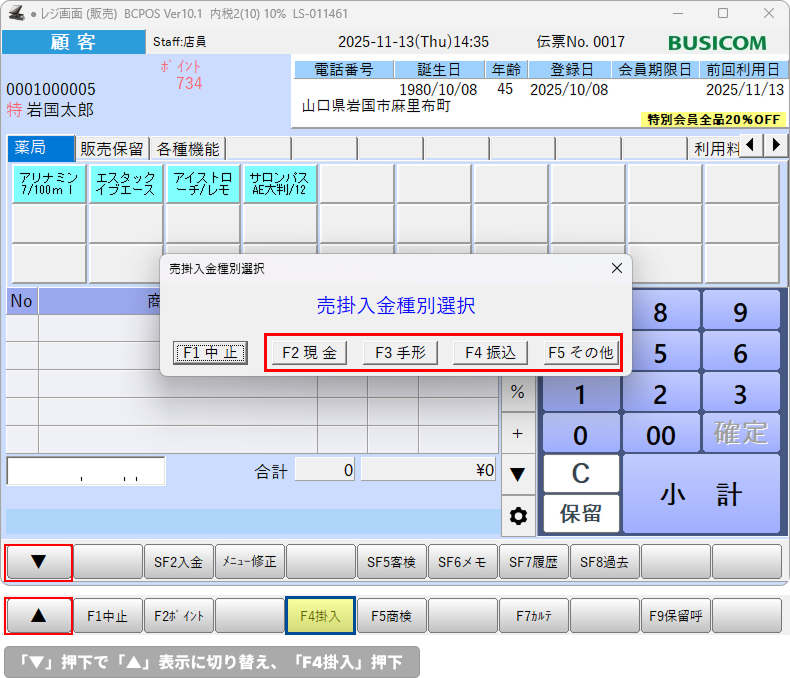
Task: Click the percent key
Action: pos(517,393)
